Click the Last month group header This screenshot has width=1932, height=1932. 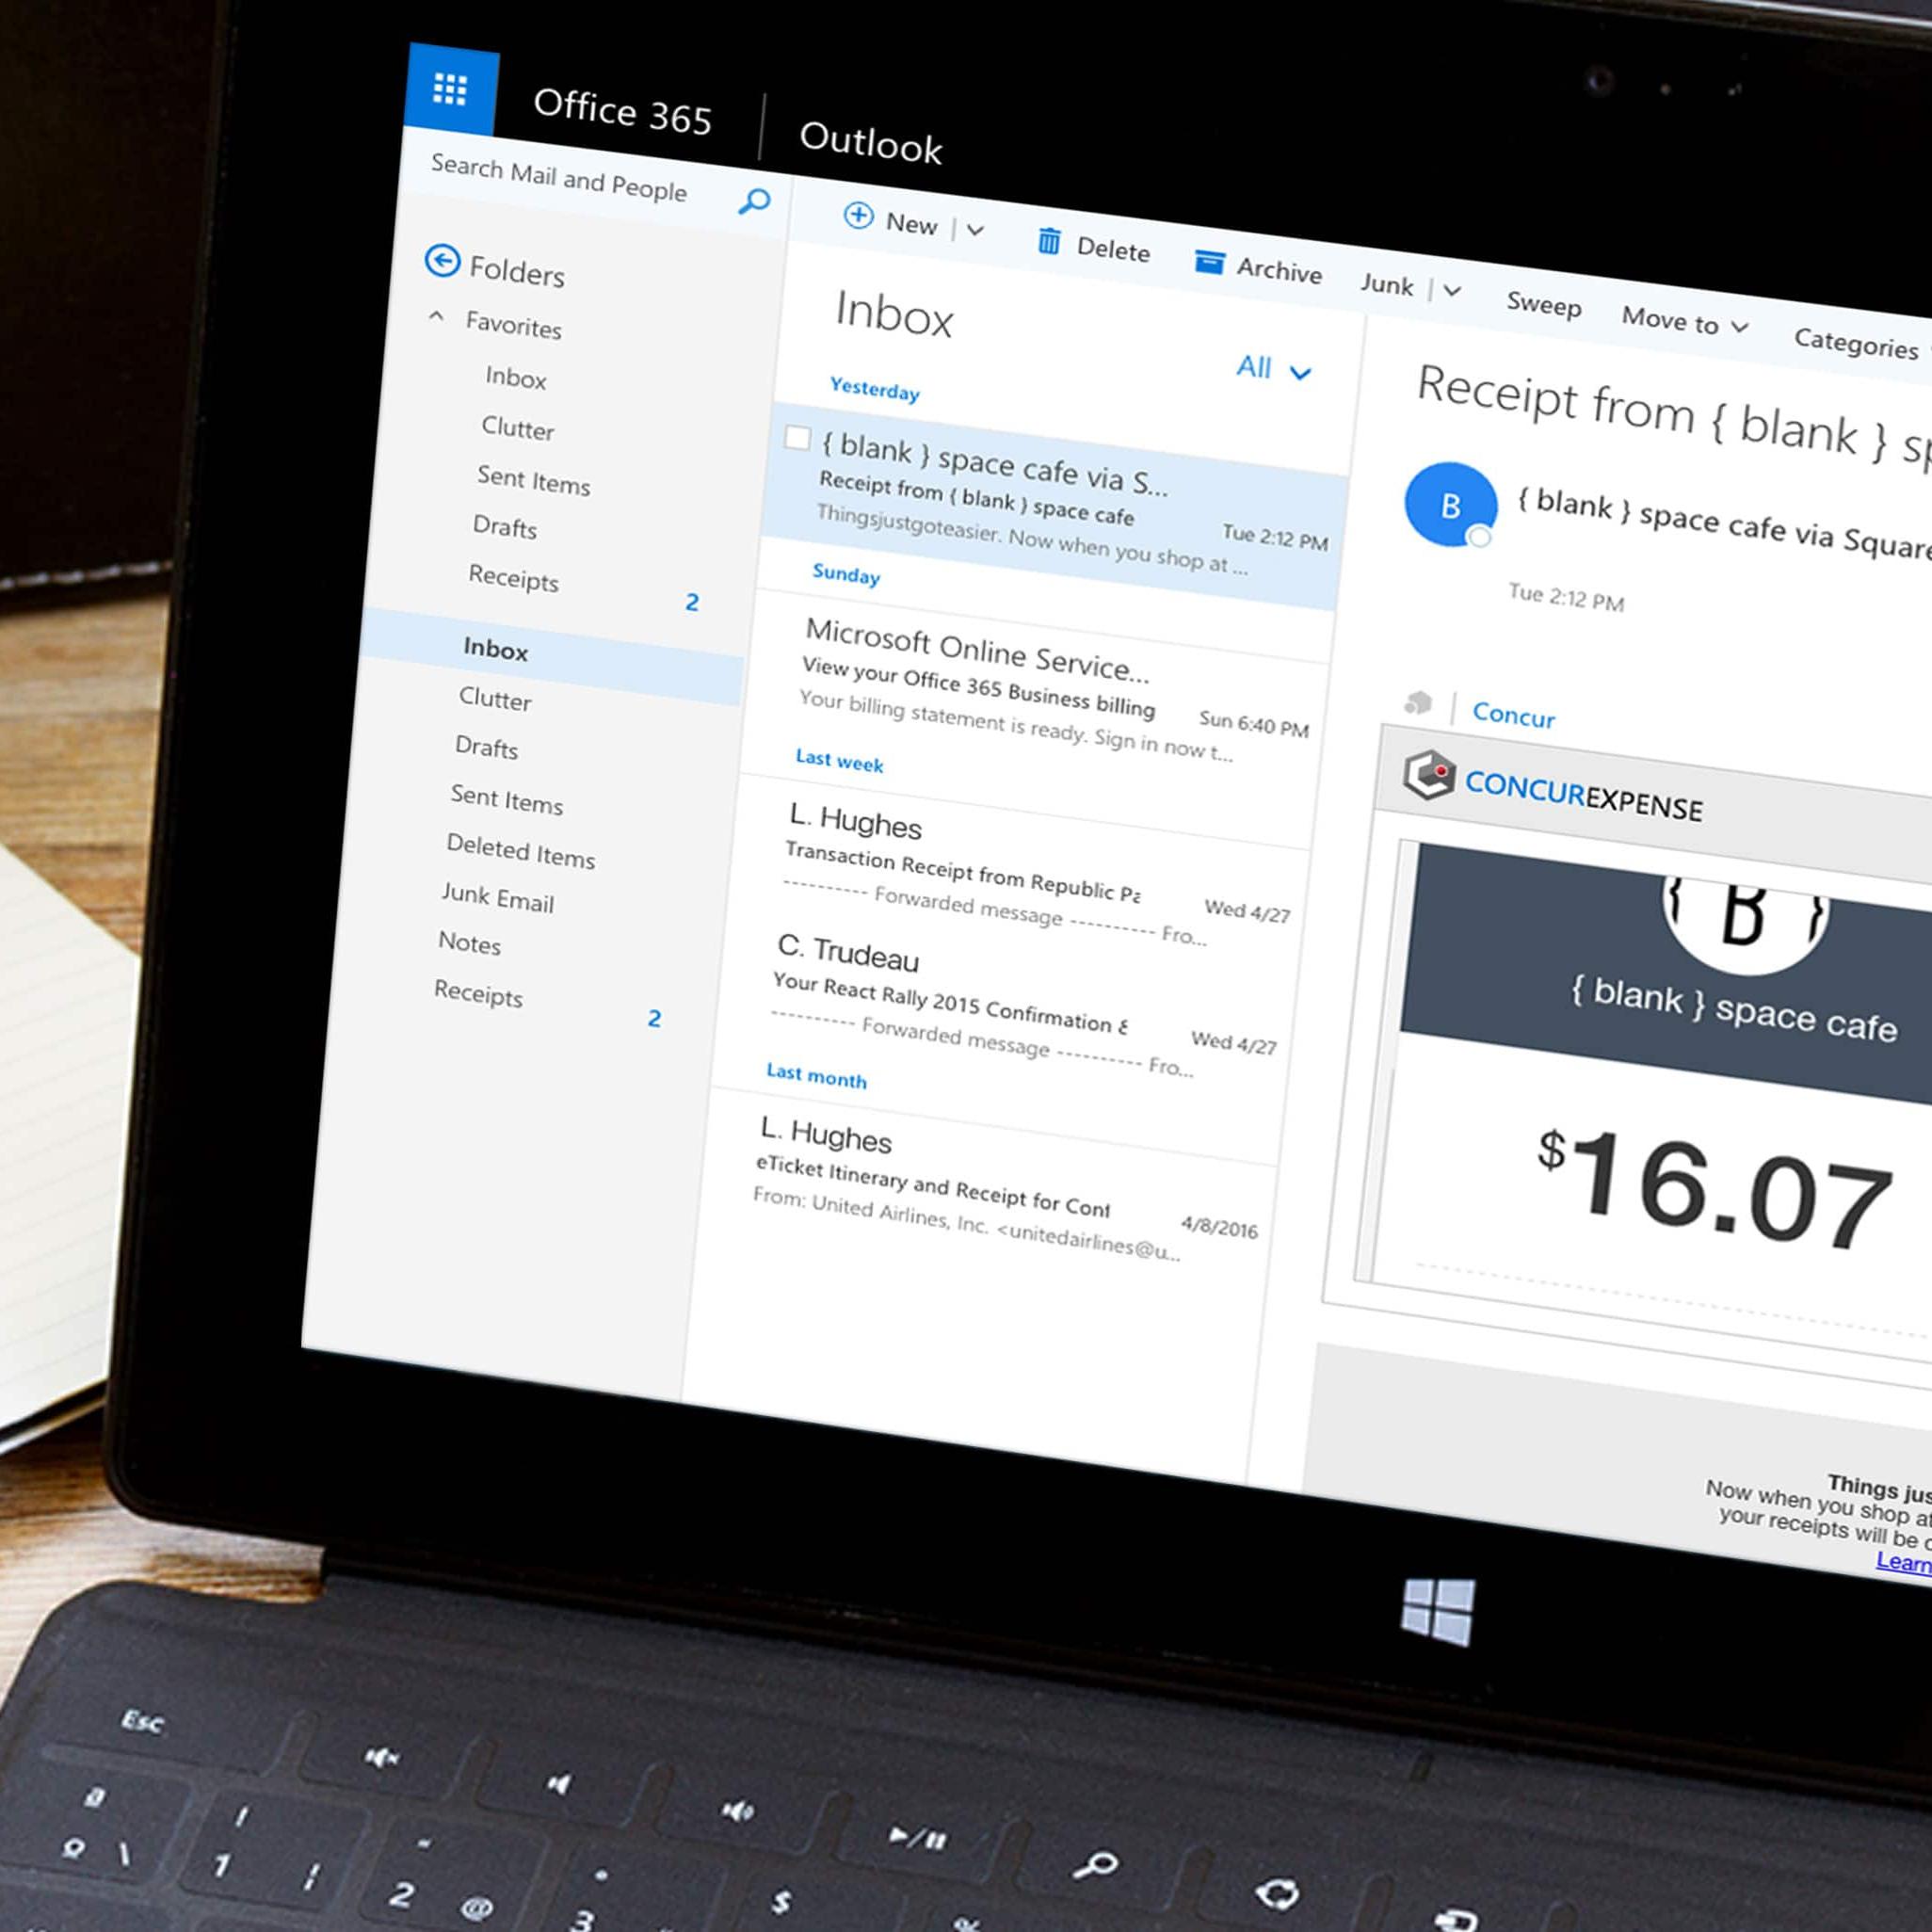pos(816,1076)
